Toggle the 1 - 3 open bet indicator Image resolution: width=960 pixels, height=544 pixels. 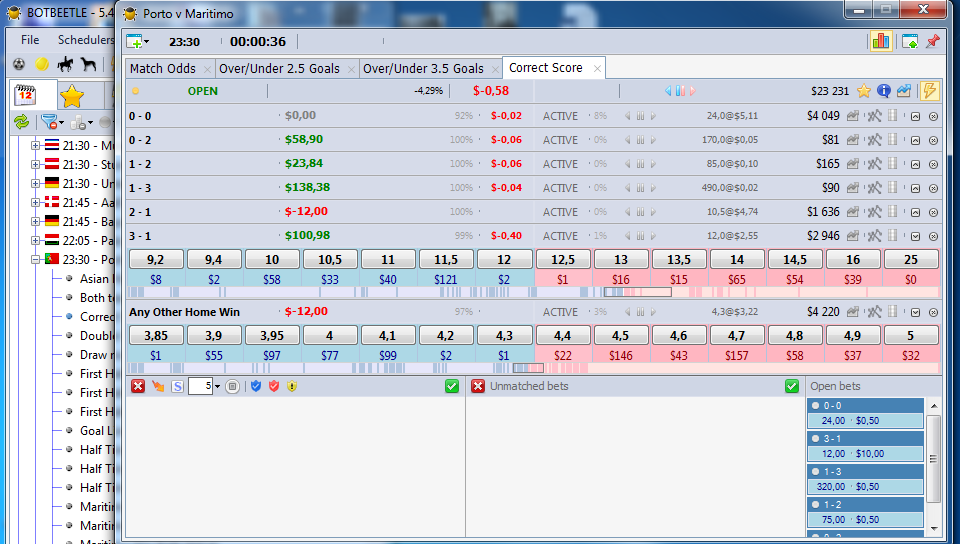(816, 471)
